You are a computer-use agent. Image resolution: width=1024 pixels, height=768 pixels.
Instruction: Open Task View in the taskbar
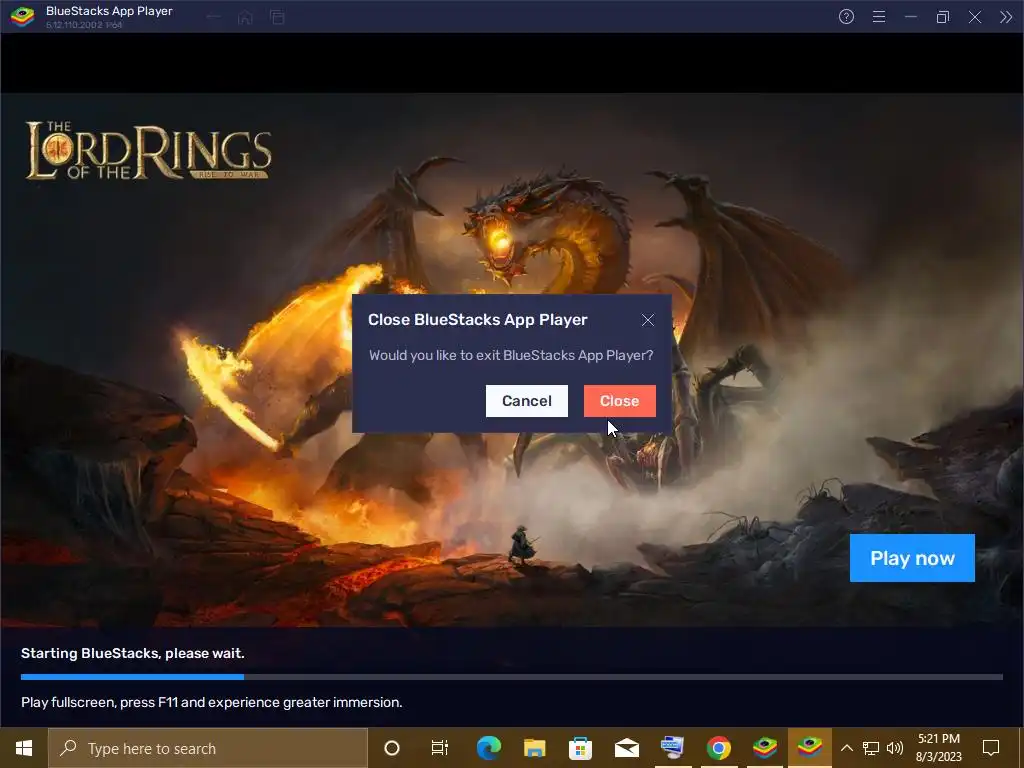(x=440, y=748)
